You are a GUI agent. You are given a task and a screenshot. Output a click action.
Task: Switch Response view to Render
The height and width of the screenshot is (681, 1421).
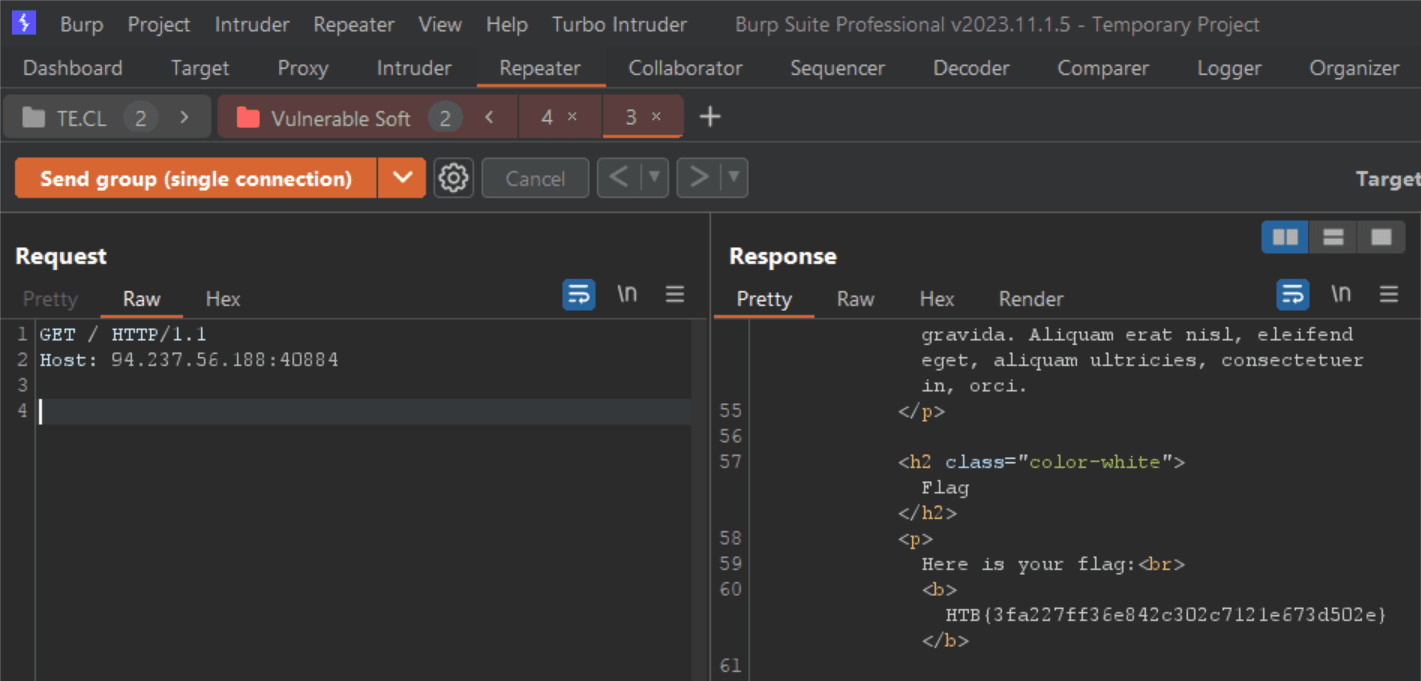tap(1031, 298)
